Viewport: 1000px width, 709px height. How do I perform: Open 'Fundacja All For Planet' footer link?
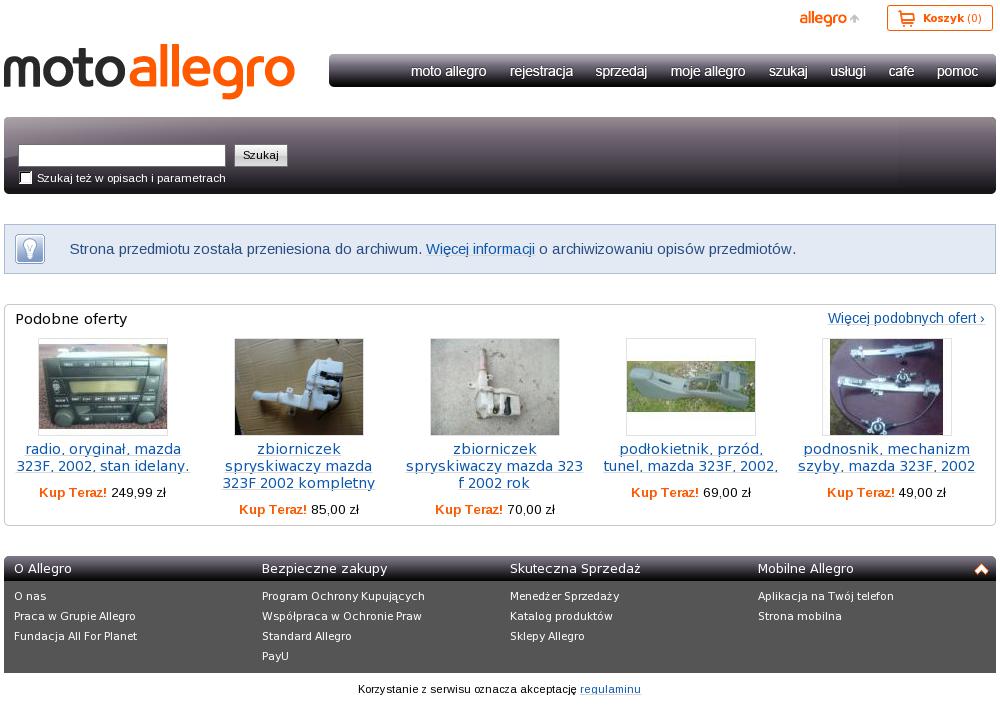tap(75, 636)
